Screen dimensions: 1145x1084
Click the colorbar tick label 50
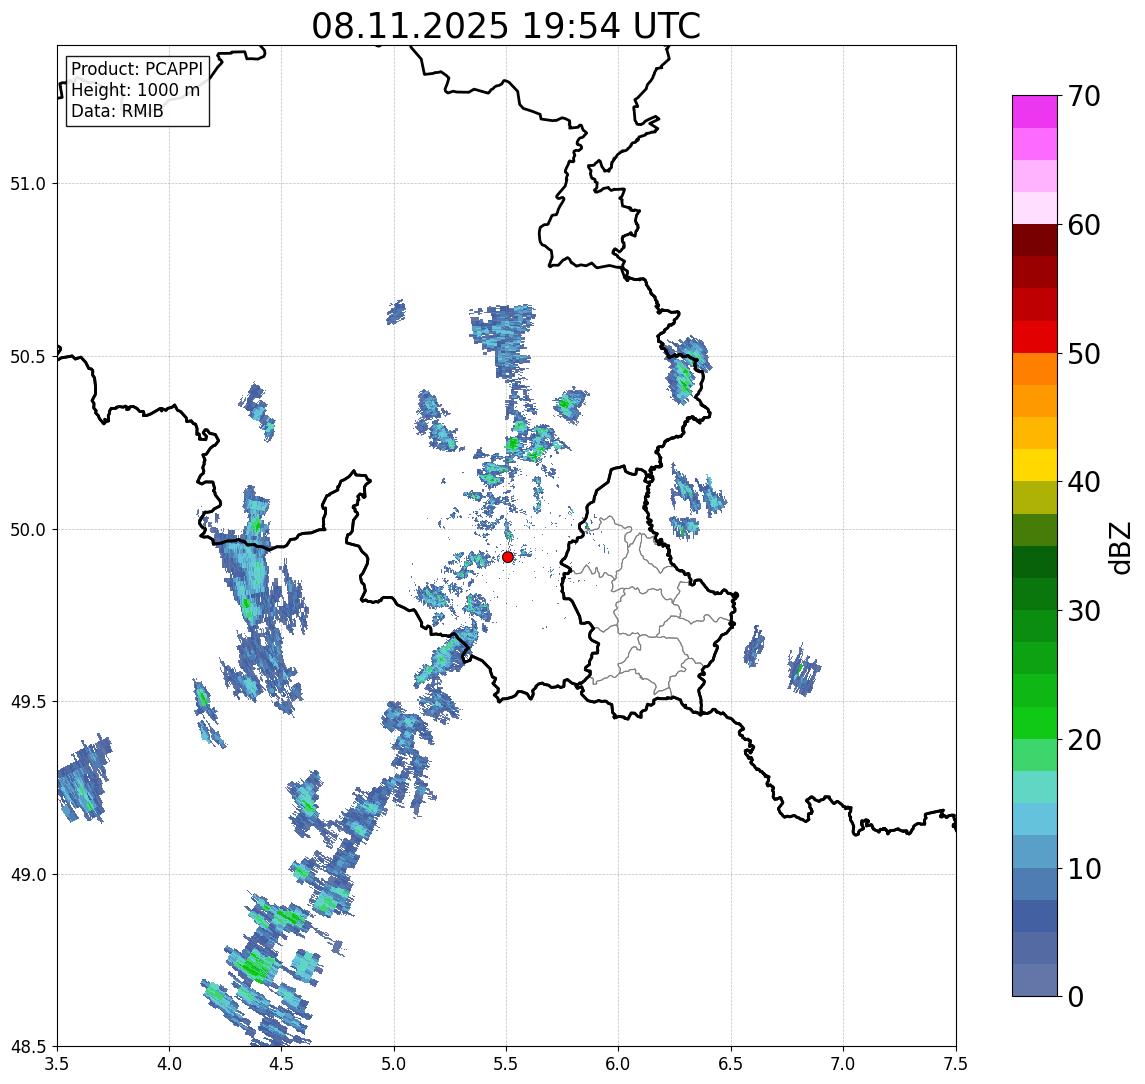click(1084, 354)
